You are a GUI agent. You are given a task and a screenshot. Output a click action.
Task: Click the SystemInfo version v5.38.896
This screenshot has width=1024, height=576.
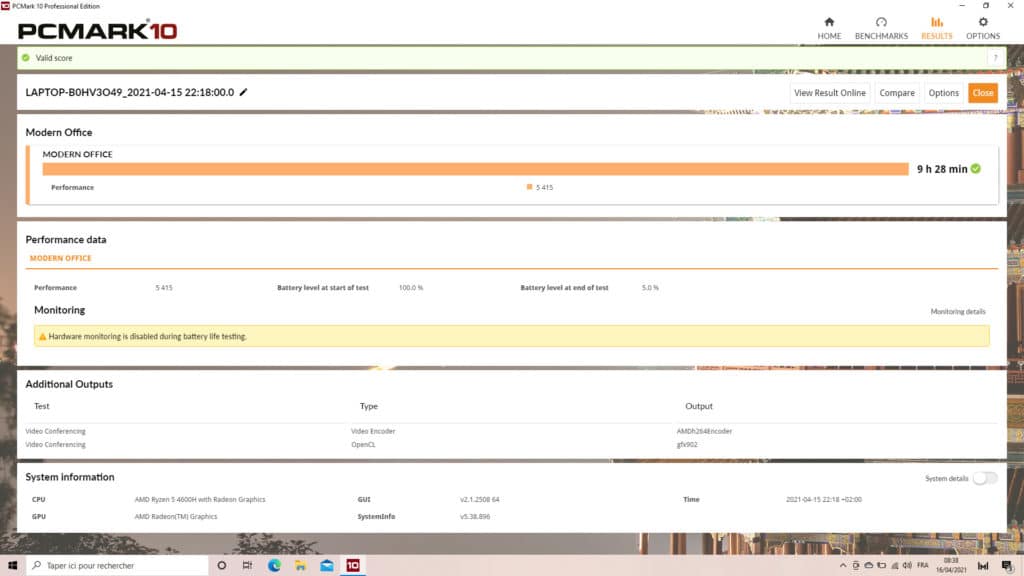(x=475, y=516)
